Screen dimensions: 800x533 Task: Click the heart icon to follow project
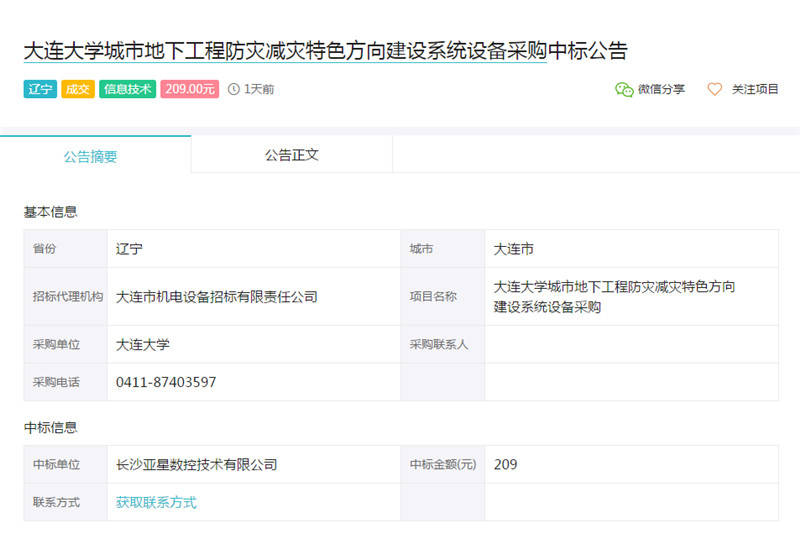click(714, 89)
